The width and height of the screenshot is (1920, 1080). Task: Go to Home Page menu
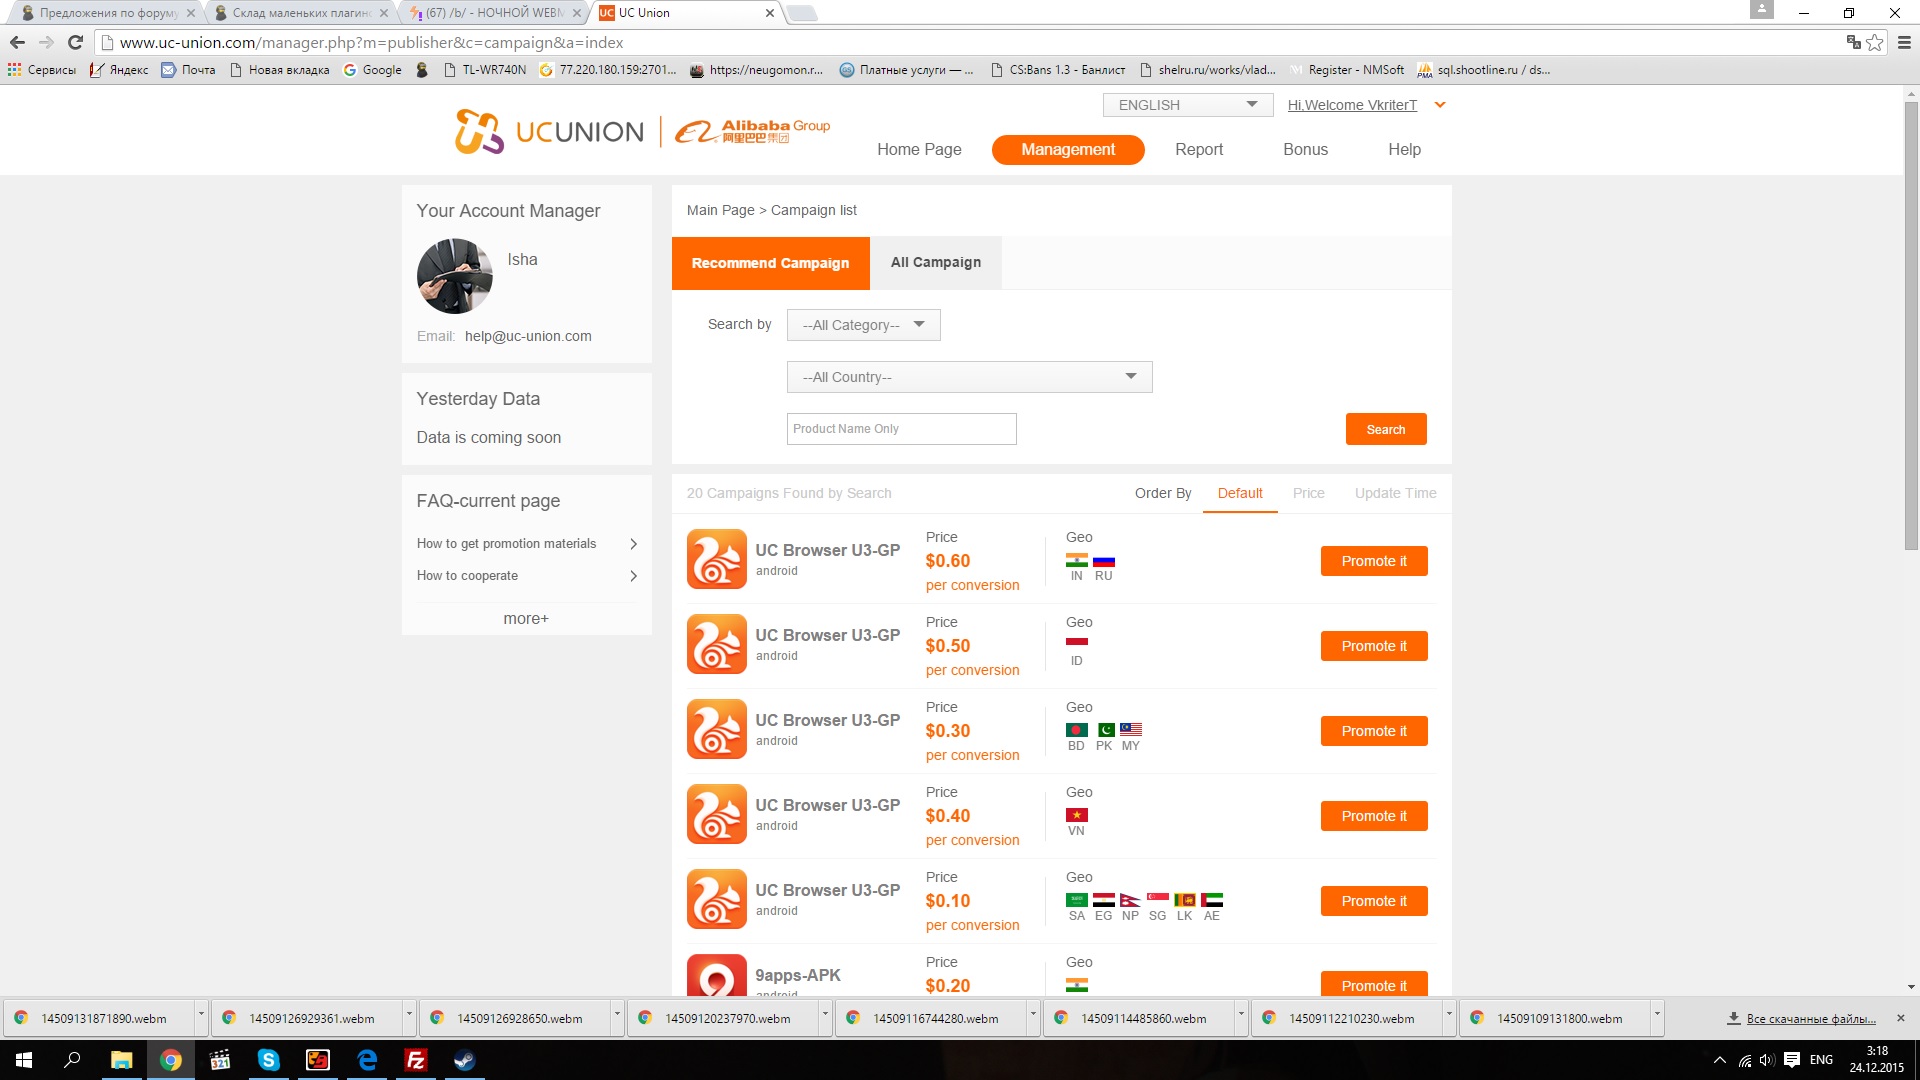919,149
